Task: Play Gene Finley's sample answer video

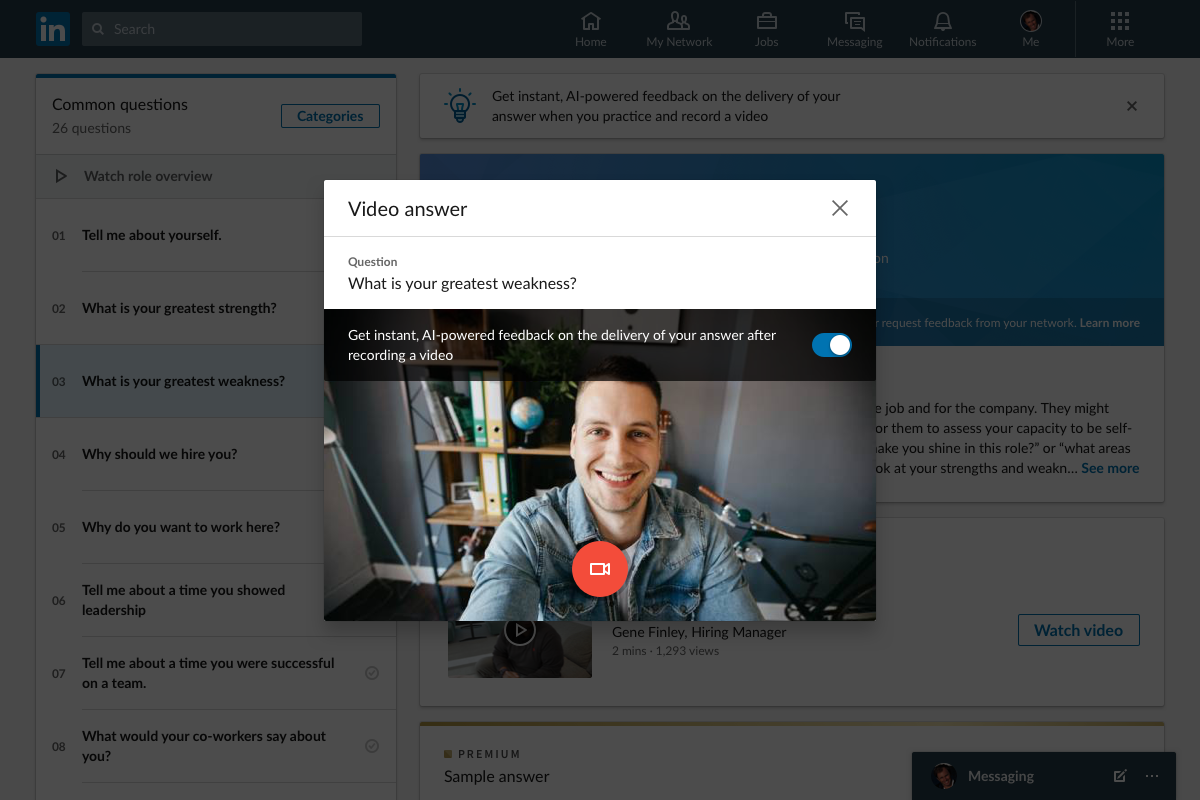Action: (x=520, y=630)
